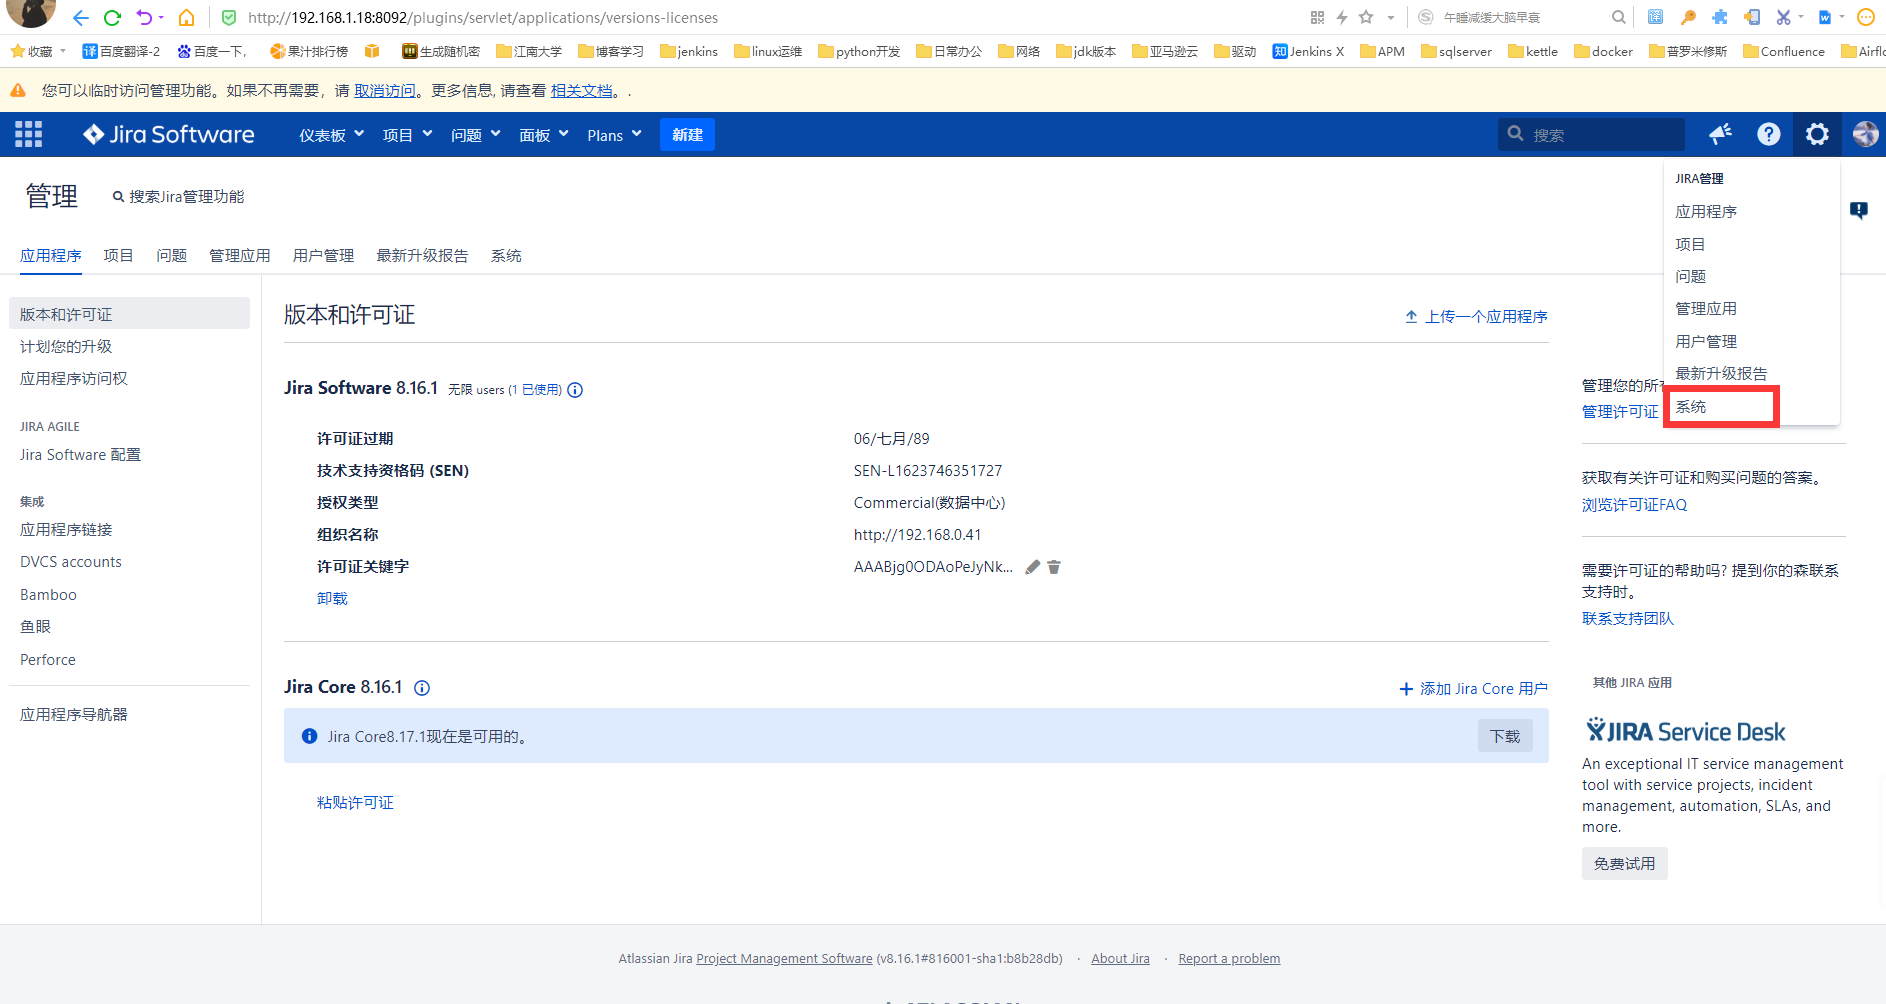This screenshot has height=1004, width=1886.
Task: Expand the 问题 dropdown in header
Action: [x=475, y=135]
